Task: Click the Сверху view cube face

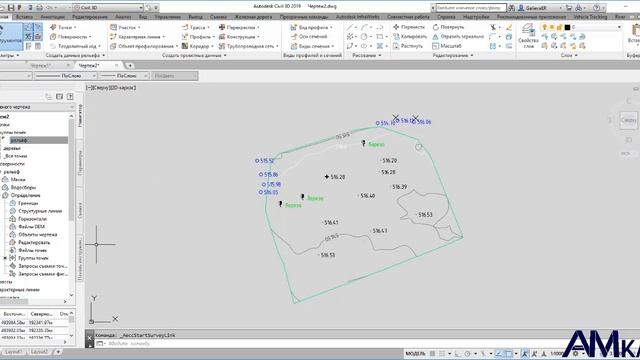Action: (629, 120)
